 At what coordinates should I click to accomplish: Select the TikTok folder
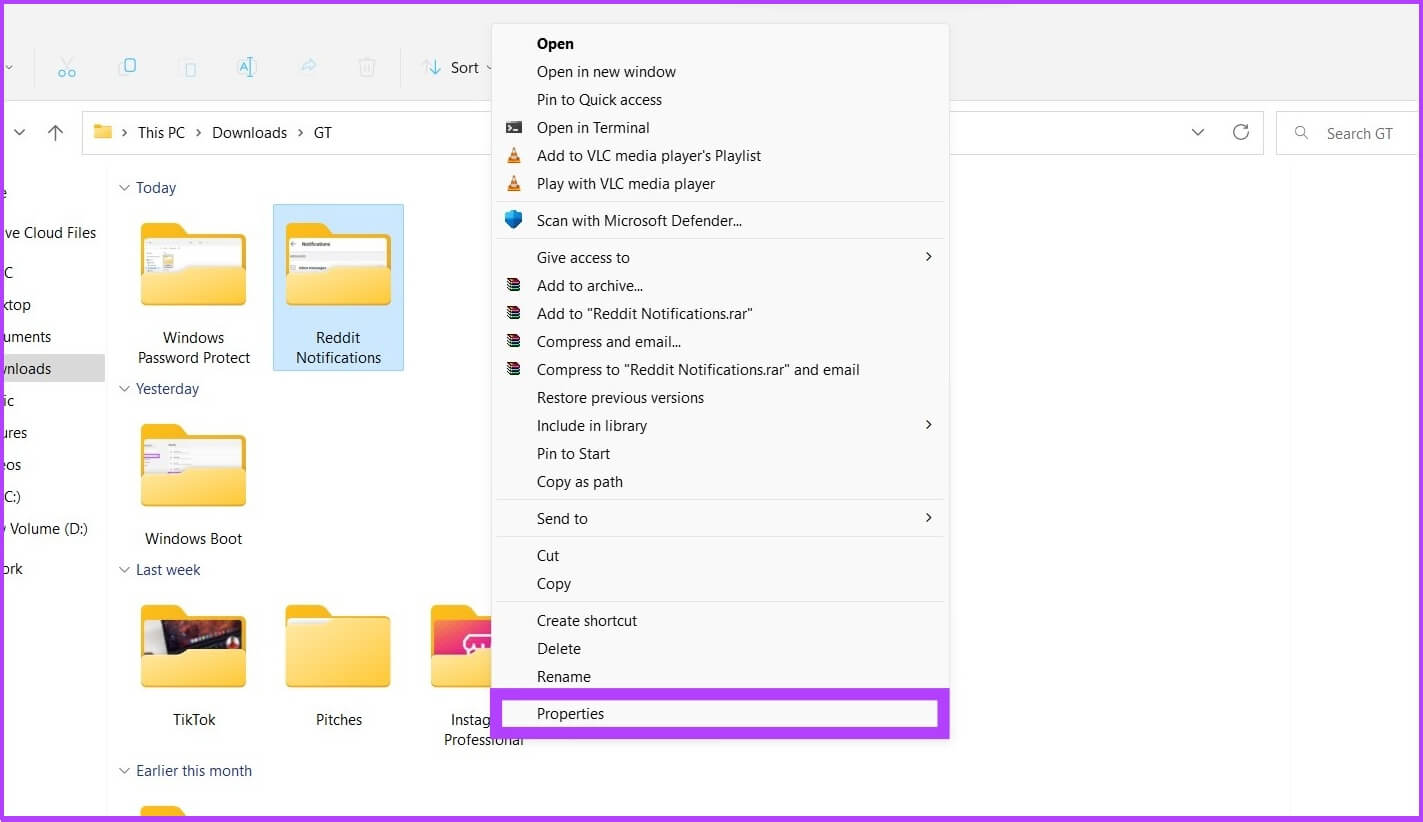pos(194,665)
